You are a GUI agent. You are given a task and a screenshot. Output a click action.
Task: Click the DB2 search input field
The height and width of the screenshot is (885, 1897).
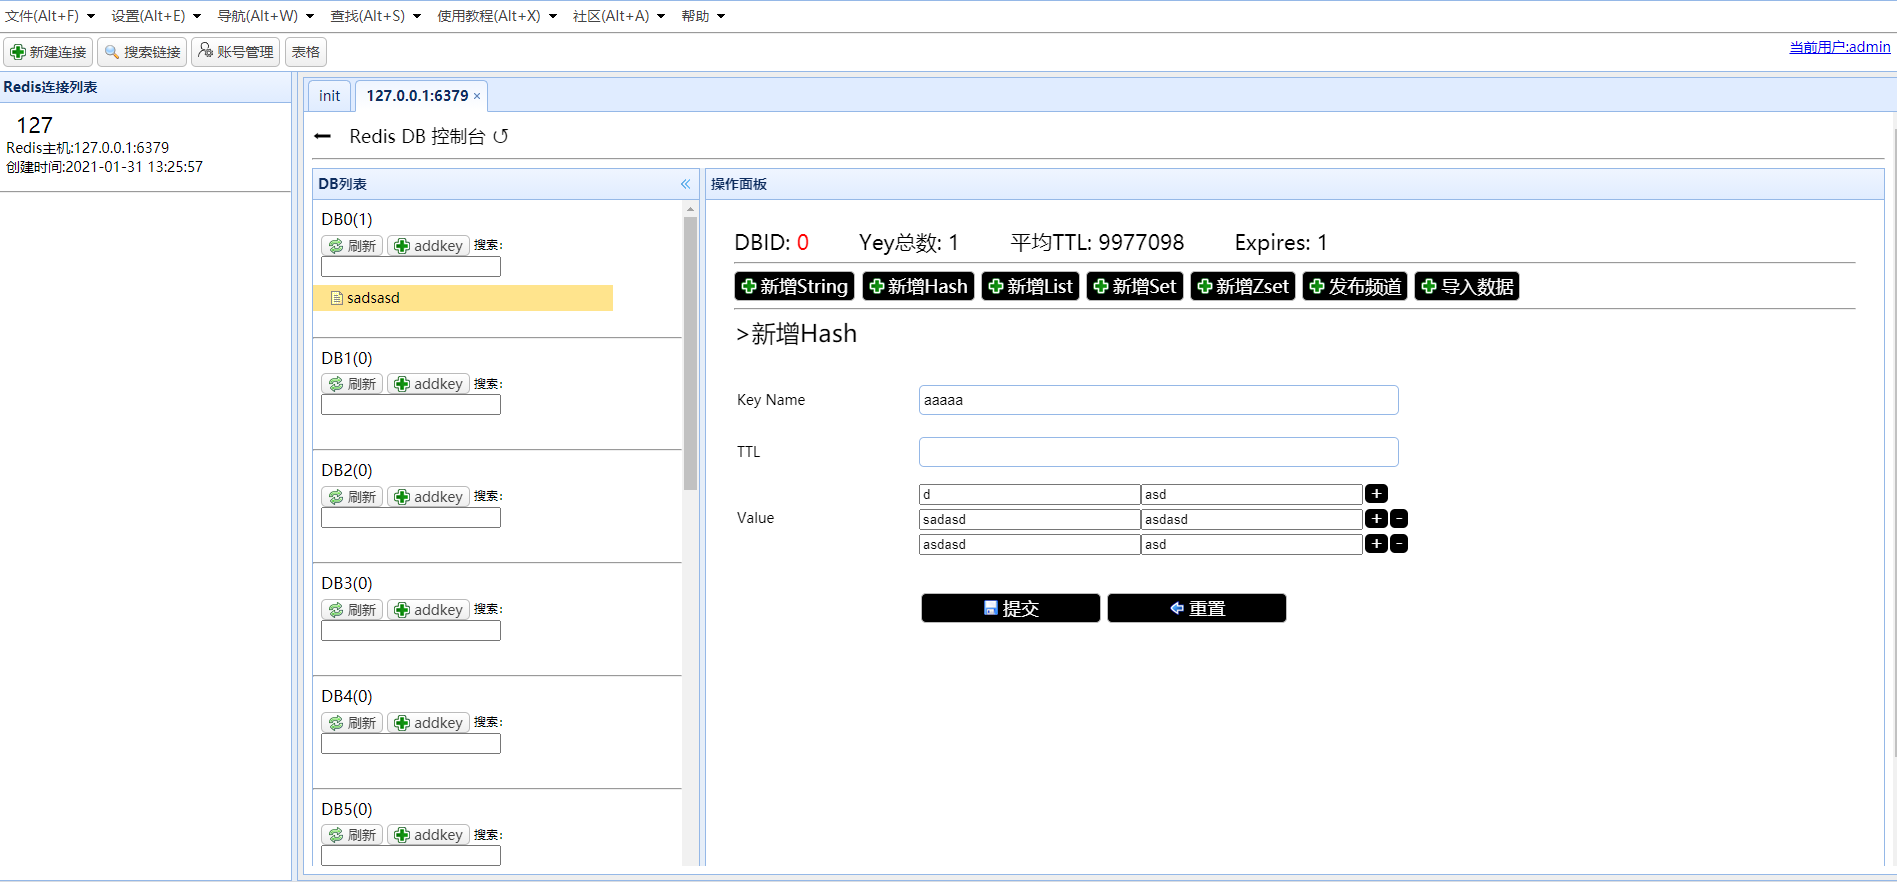point(411,518)
